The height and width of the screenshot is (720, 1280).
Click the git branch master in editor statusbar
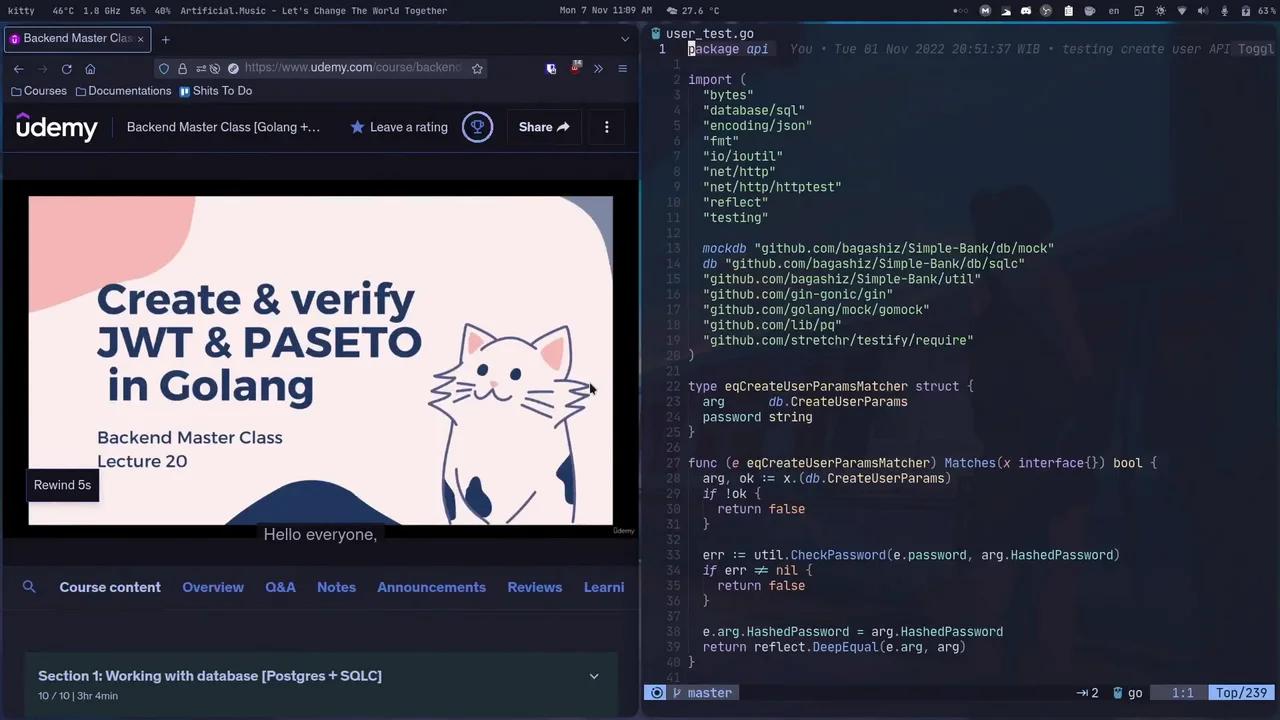(x=709, y=692)
